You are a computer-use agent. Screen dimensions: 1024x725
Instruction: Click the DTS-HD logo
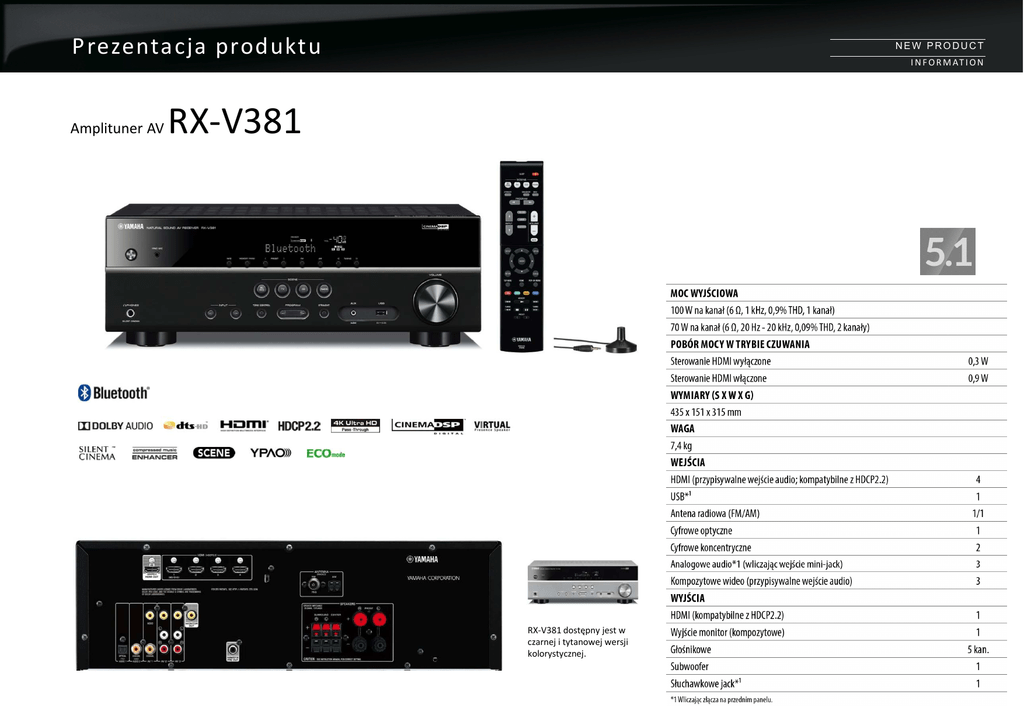(x=186, y=426)
